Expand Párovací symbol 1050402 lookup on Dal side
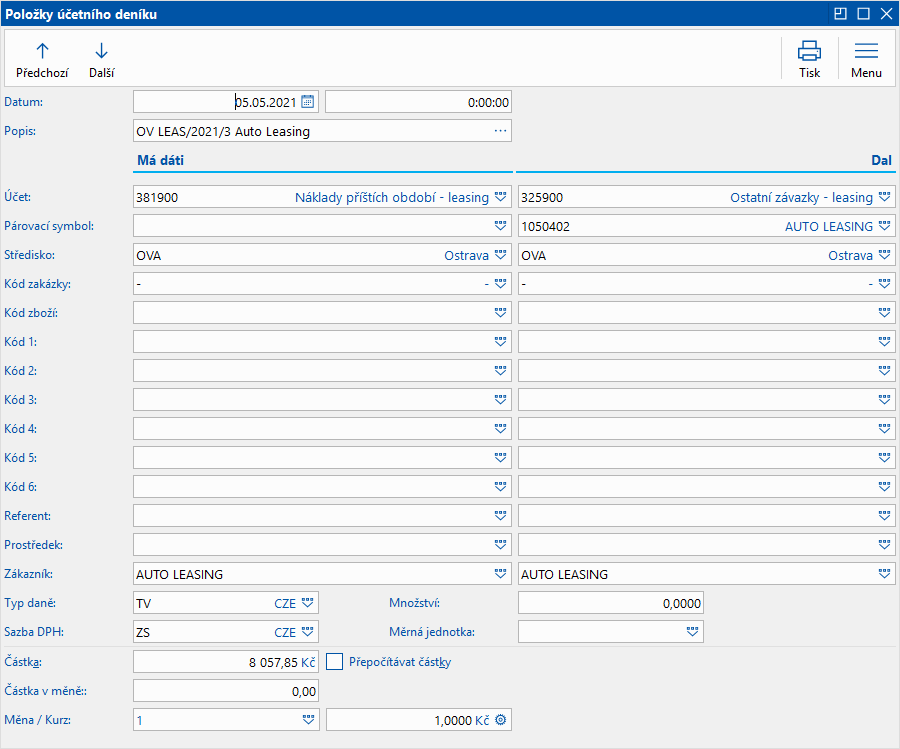 [885, 226]
